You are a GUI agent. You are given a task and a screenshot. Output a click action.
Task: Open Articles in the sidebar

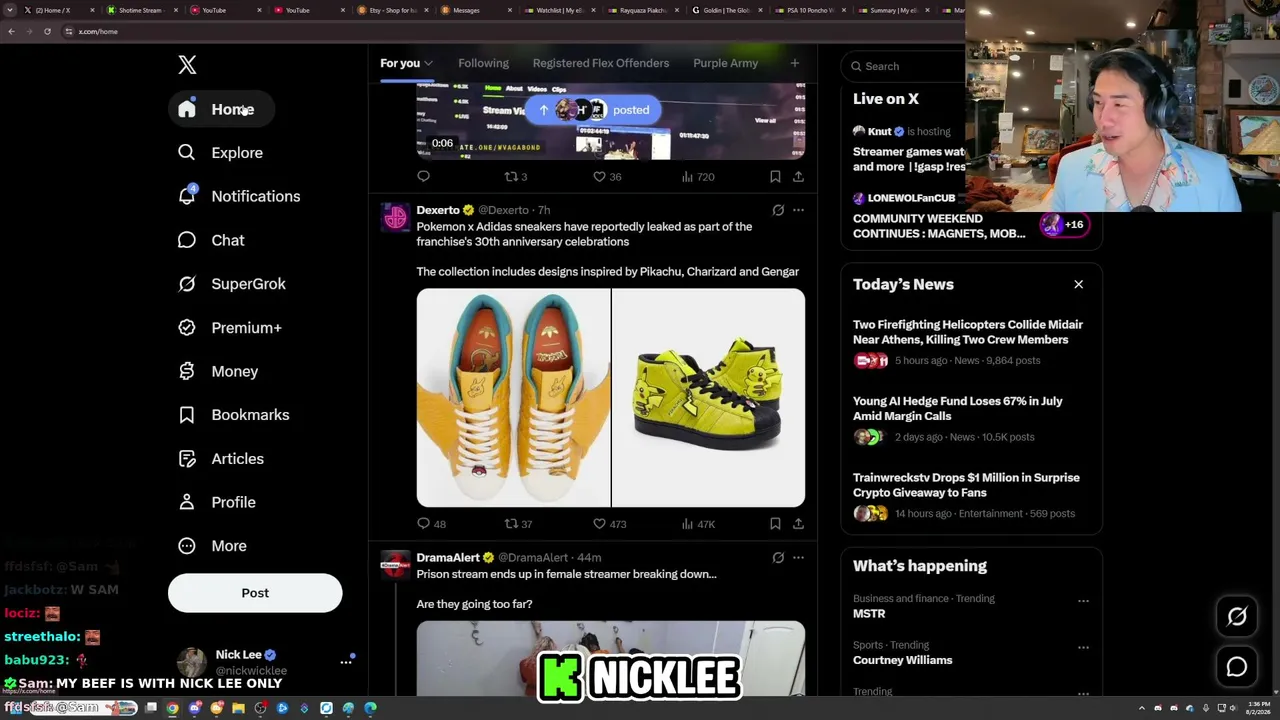pyautogui.click(x=220, y=459)
